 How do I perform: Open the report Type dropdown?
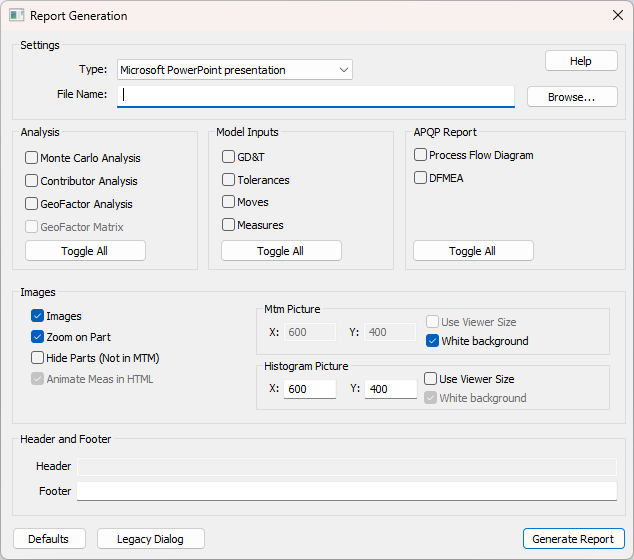pos(235,70)
